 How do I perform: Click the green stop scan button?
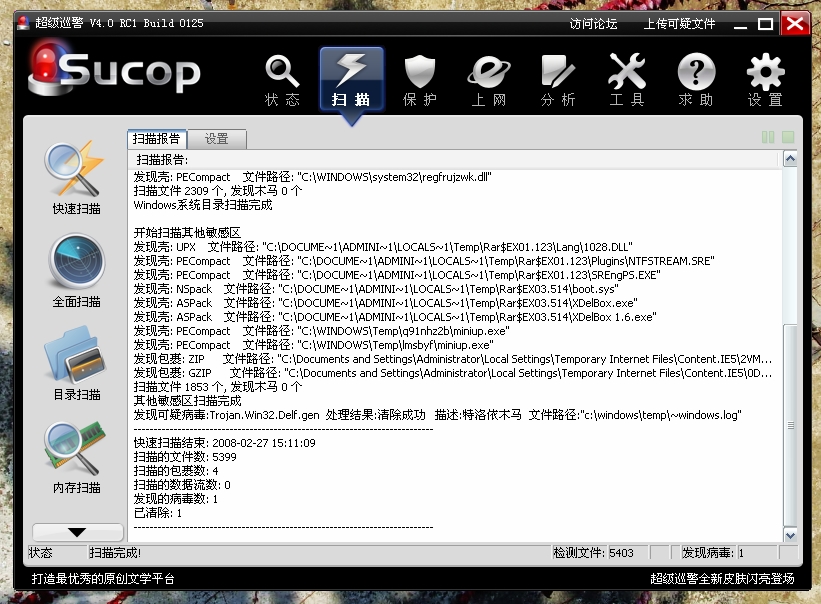coord(788,138)
